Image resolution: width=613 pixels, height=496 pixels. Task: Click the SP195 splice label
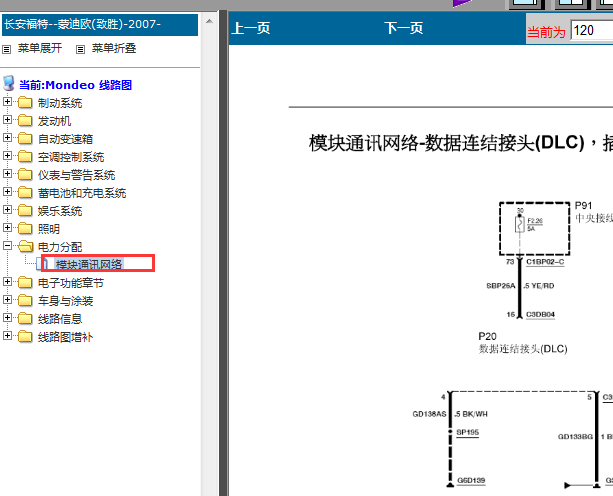click(x=467, y=432)
